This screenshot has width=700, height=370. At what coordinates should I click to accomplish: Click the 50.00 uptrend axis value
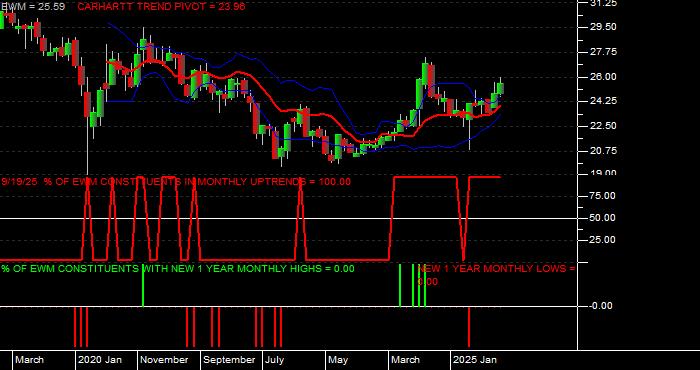click(x=604, y=218)
